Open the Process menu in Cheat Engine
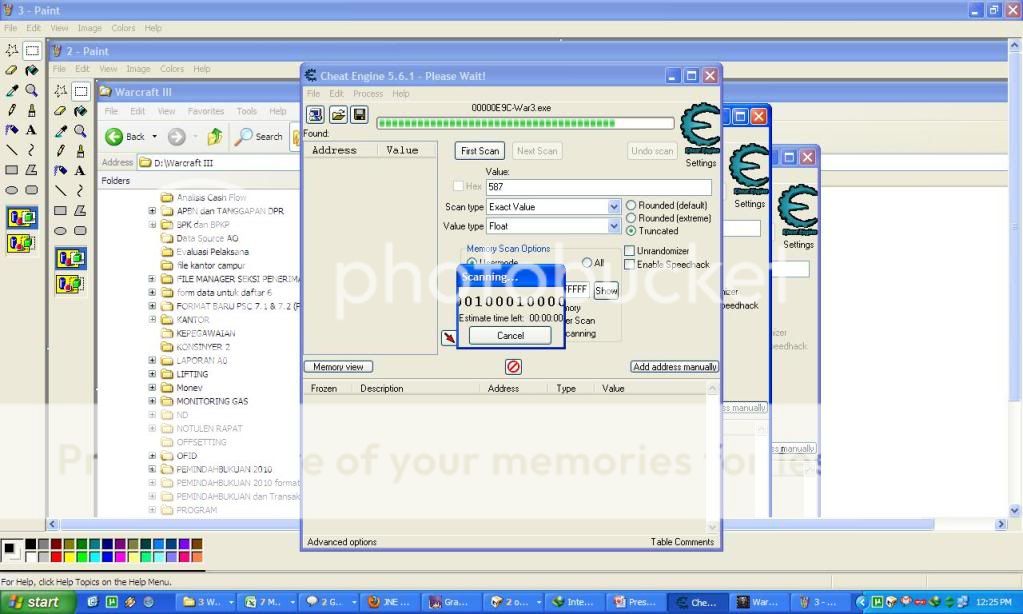Image resolution: width=1023 pixels, height=614 pixels. [367, 94]
